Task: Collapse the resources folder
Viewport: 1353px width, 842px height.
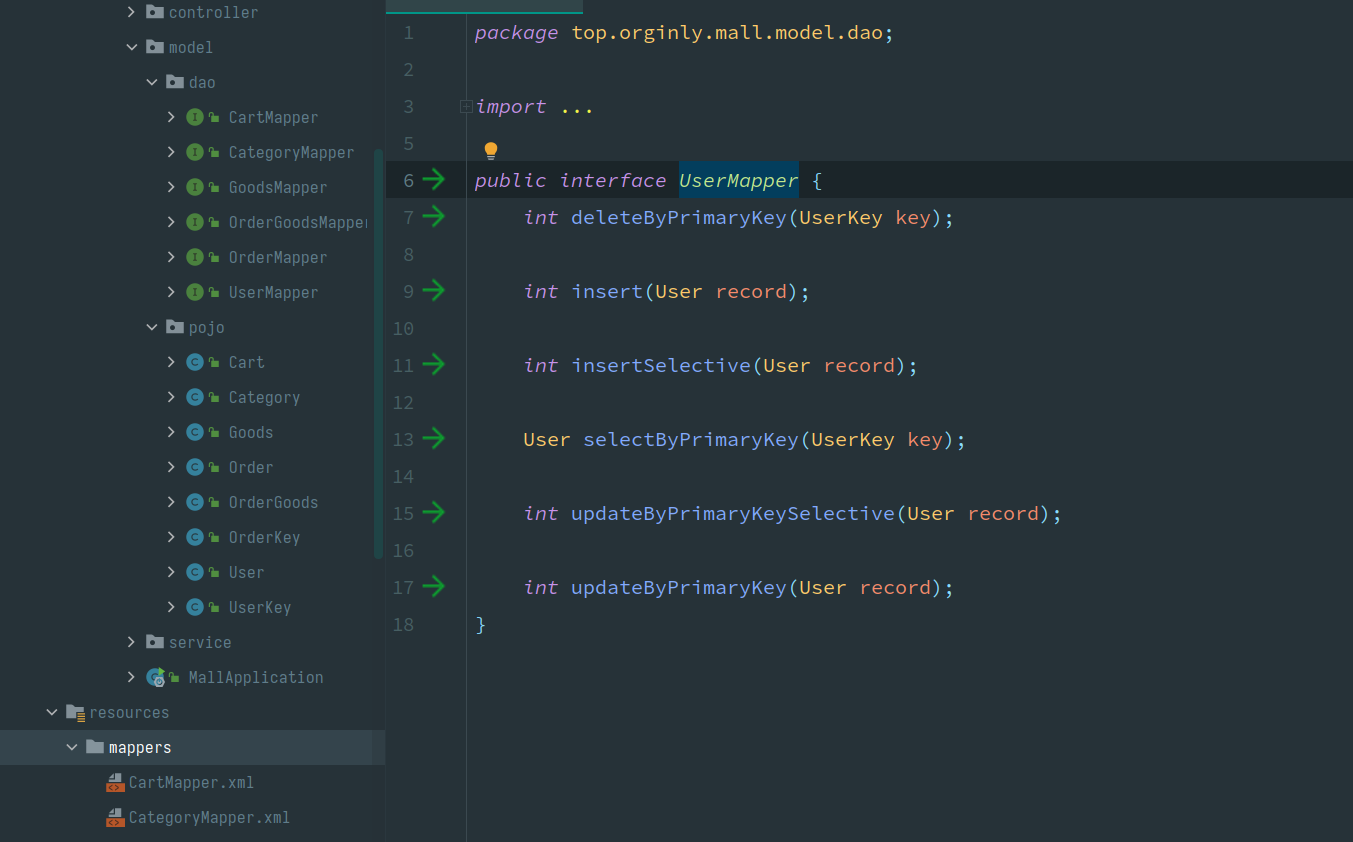Action: click(x=51, y=712)
